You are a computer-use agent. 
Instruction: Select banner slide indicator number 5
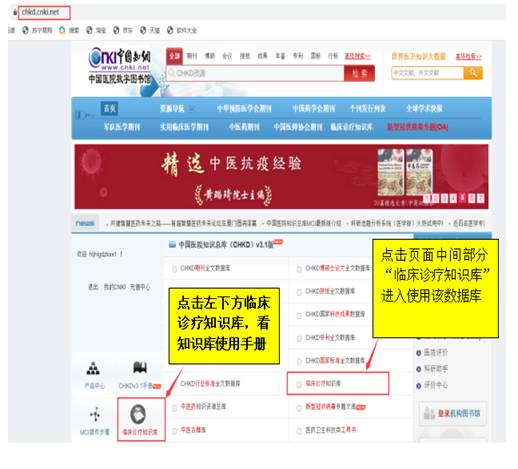coord(462,198)
